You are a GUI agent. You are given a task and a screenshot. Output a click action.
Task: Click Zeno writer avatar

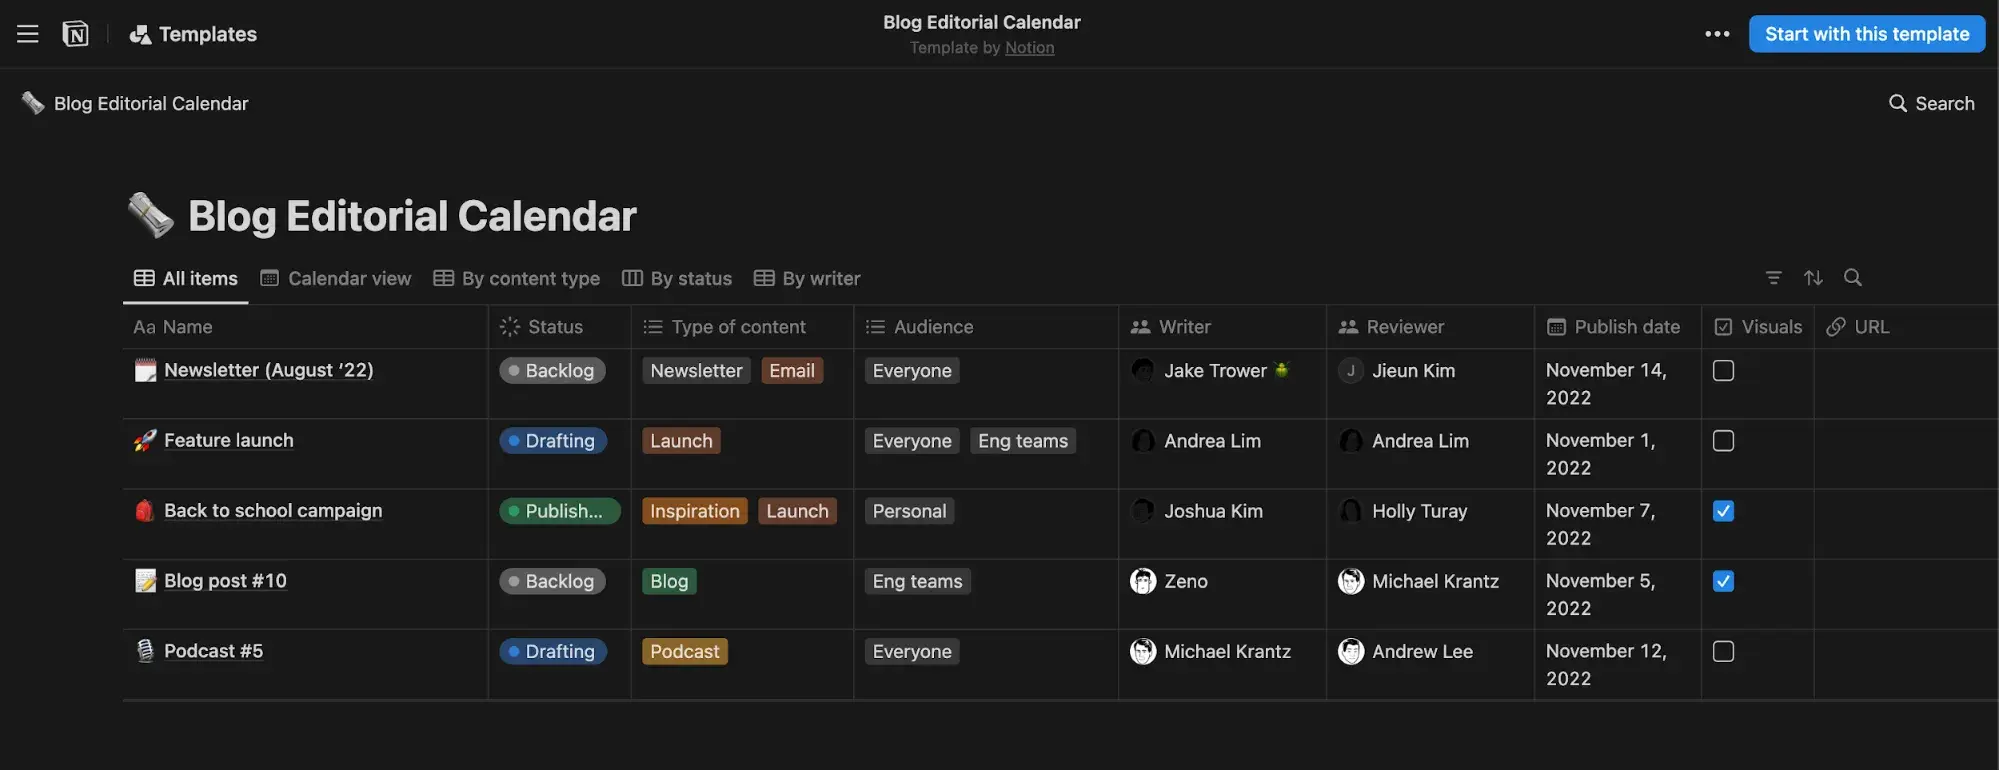point(1142,581)
